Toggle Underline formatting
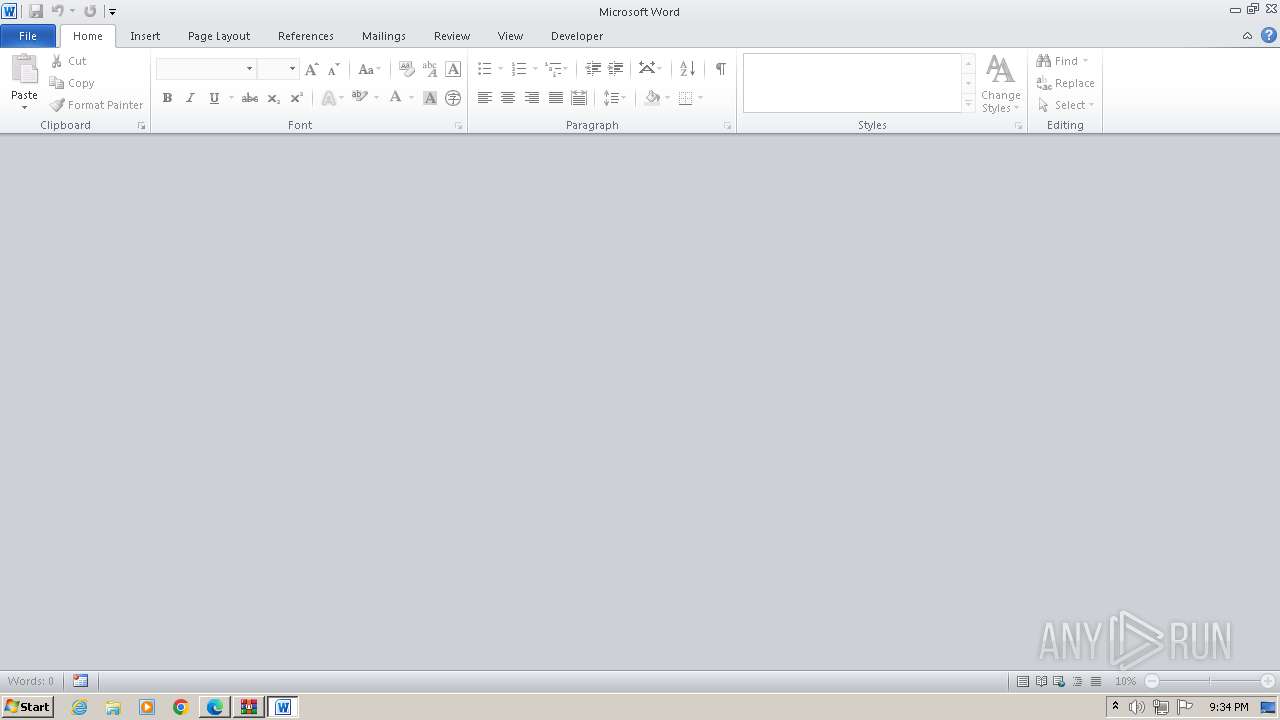 (213, 98)
